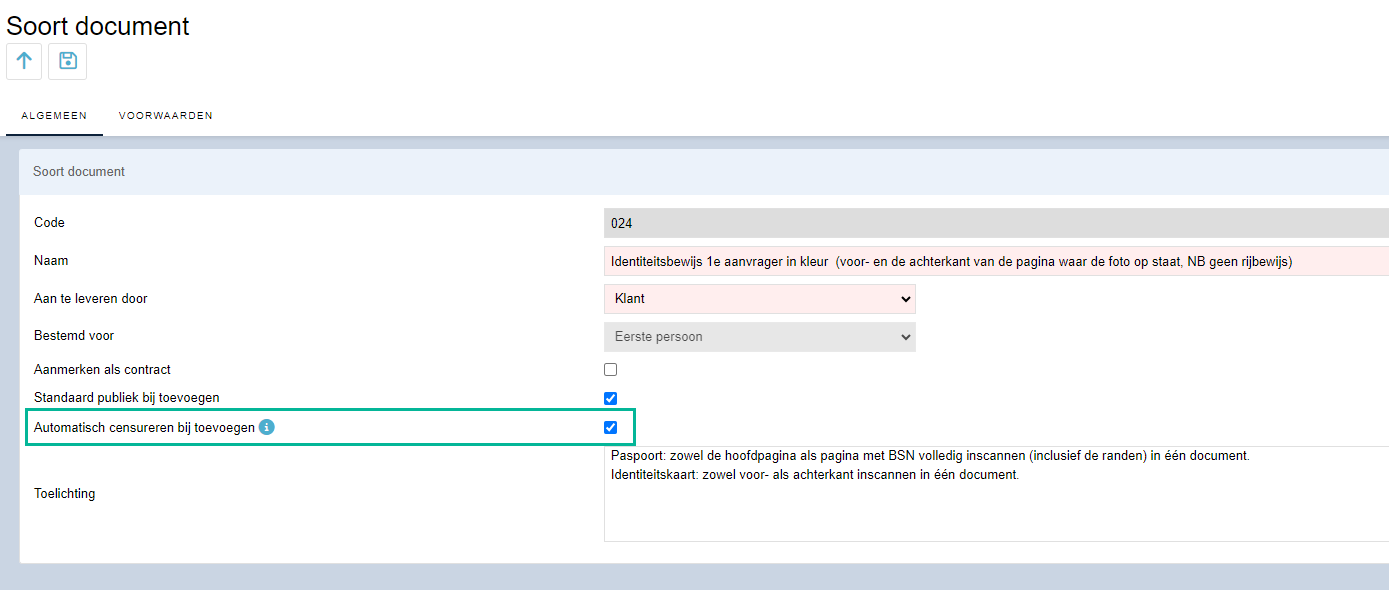
Task: Switch to the Algemeen tab
Action: pos(54,116)
